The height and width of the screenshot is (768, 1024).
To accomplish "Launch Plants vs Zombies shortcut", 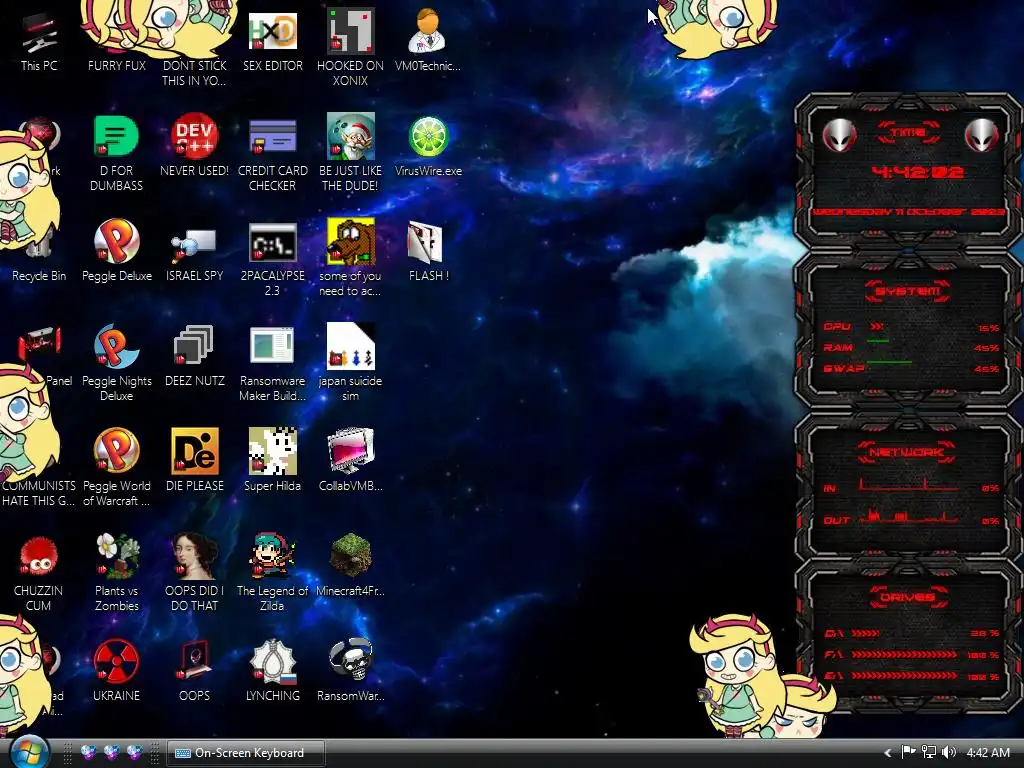I will click(116, 573).
